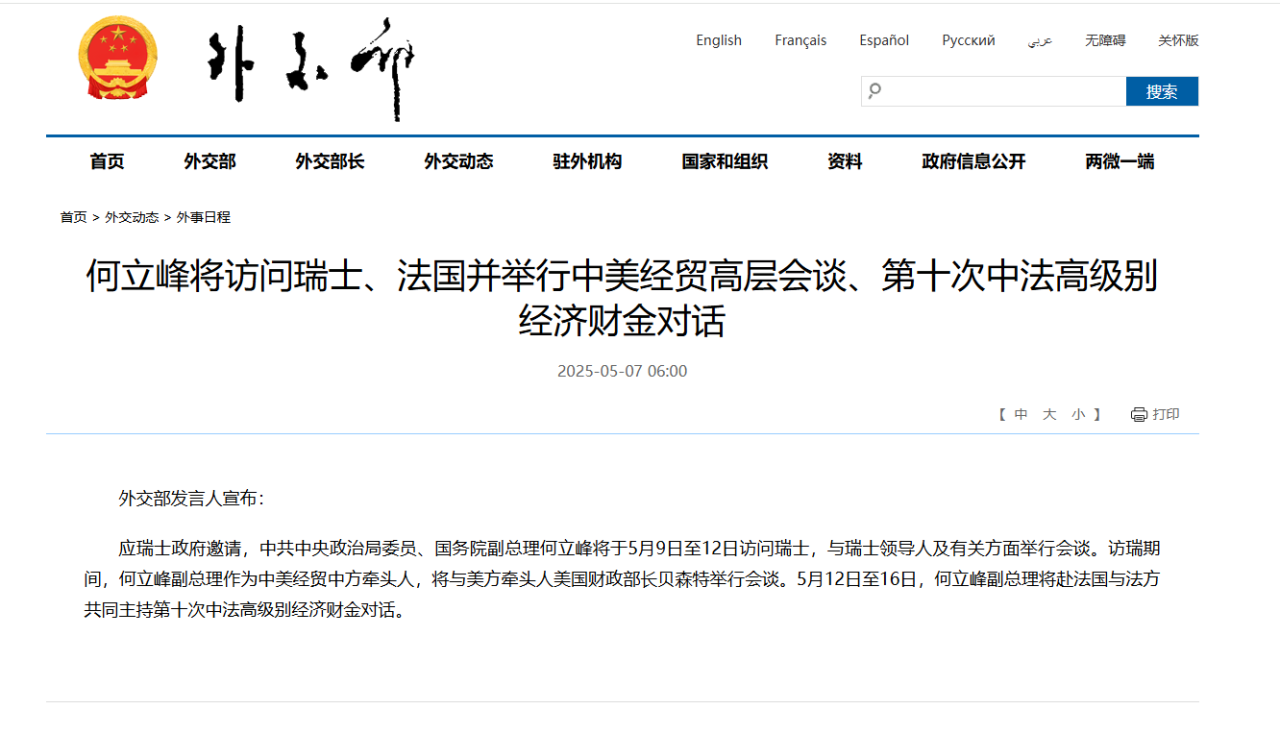The width and height of the screenshot is (1280, 734).
Task: Open 政府信息公开 menu item
Action: tap(973, 161)
